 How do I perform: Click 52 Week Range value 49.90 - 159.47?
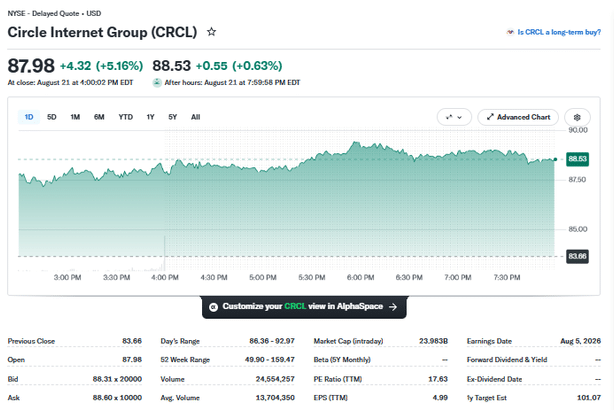pyautogui.click(x=269, y=359)
